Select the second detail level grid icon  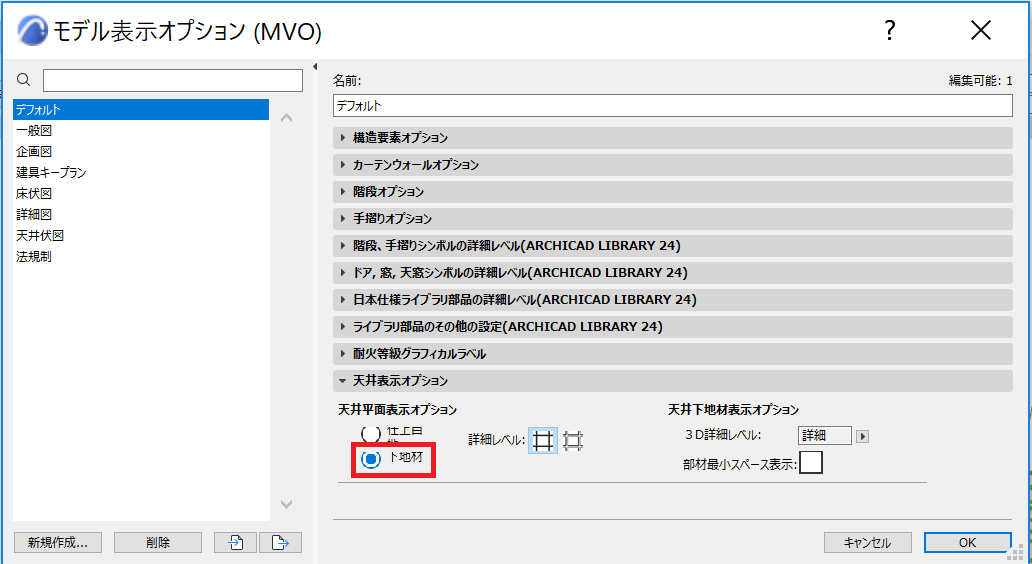[573, 441]
